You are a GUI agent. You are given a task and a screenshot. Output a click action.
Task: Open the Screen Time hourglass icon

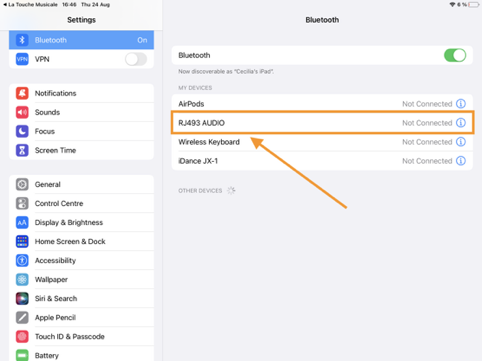(22, 150)
